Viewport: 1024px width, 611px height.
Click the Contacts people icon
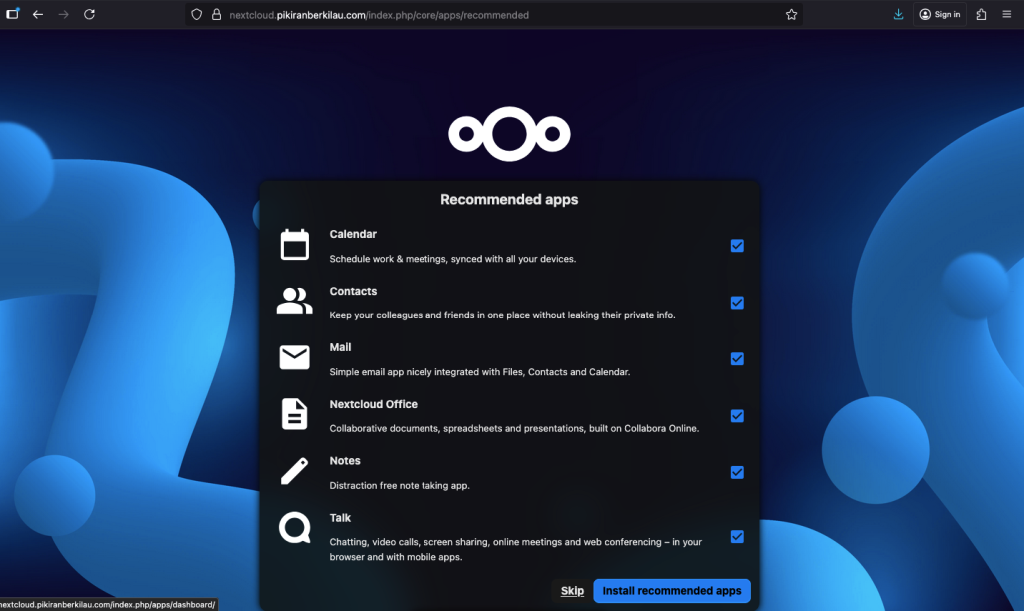pyautogui.click(x=295, y=301)
